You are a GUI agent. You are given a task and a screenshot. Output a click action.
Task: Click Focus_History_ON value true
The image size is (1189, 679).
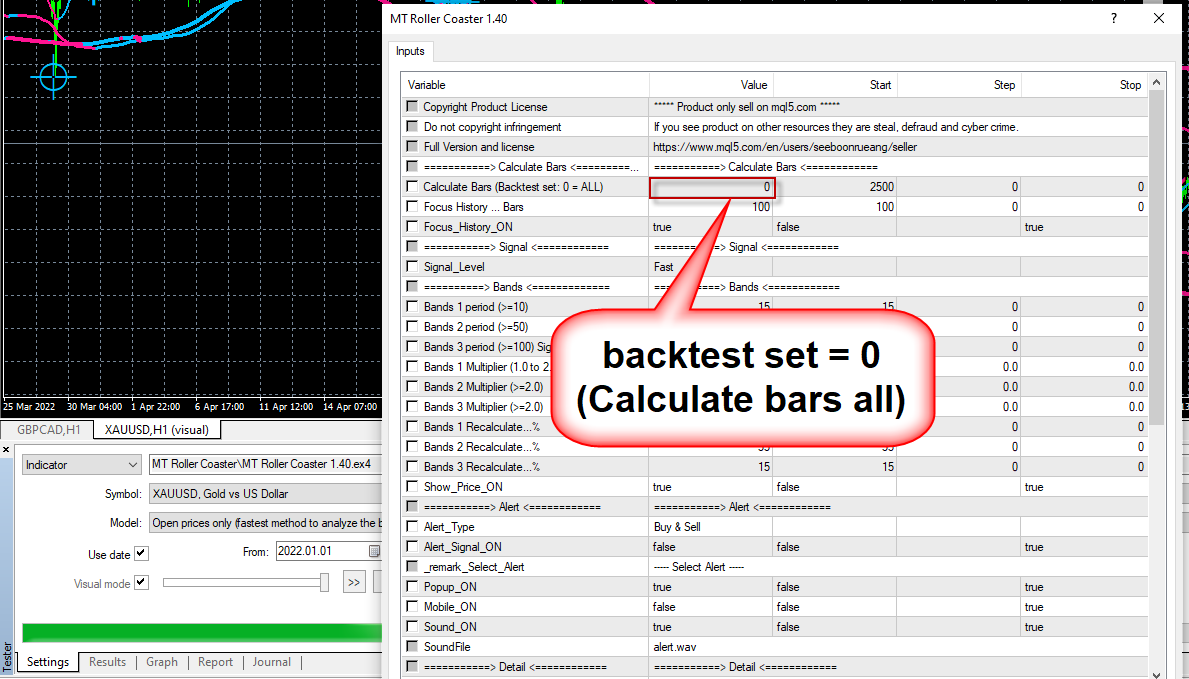tap(662, 226)
